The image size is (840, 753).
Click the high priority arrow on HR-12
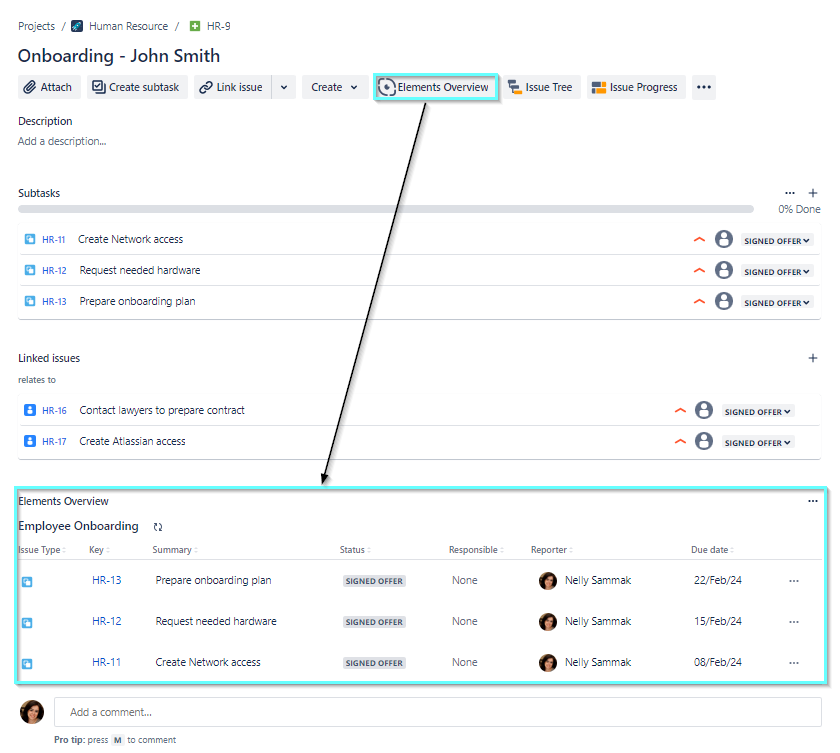699,270
